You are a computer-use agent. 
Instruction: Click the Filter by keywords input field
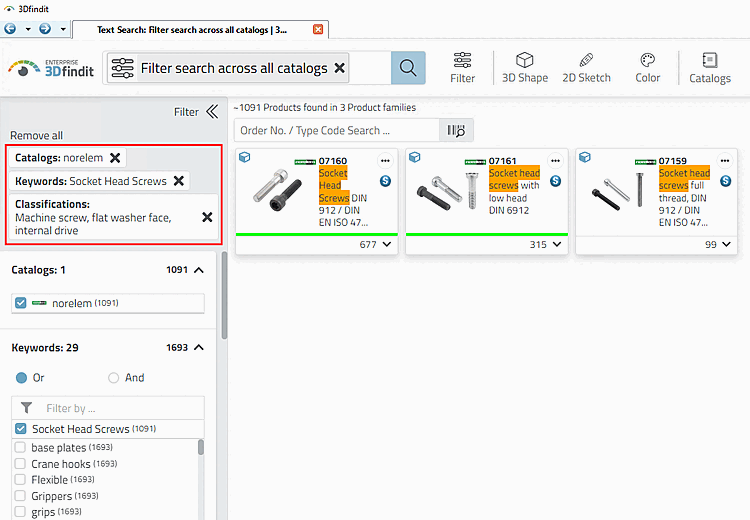108,408
